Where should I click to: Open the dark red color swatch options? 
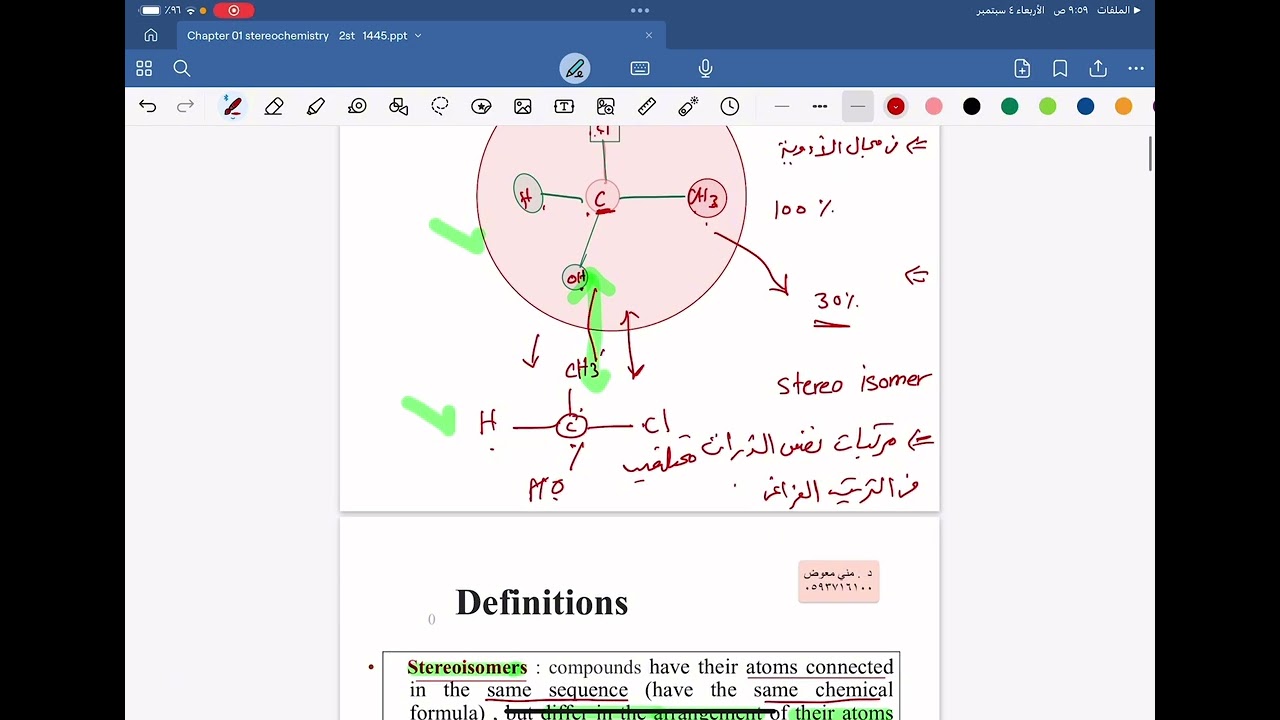[x=896, y=106]
